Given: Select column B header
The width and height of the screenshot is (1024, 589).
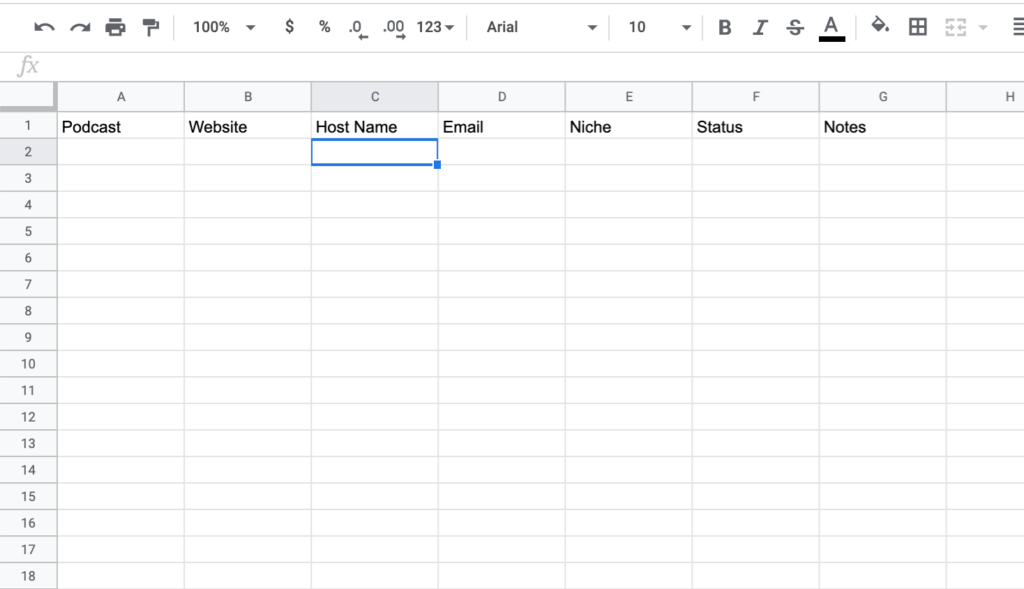Looking at the screenshot, I should pyautogui.click(x=248, y=97).
